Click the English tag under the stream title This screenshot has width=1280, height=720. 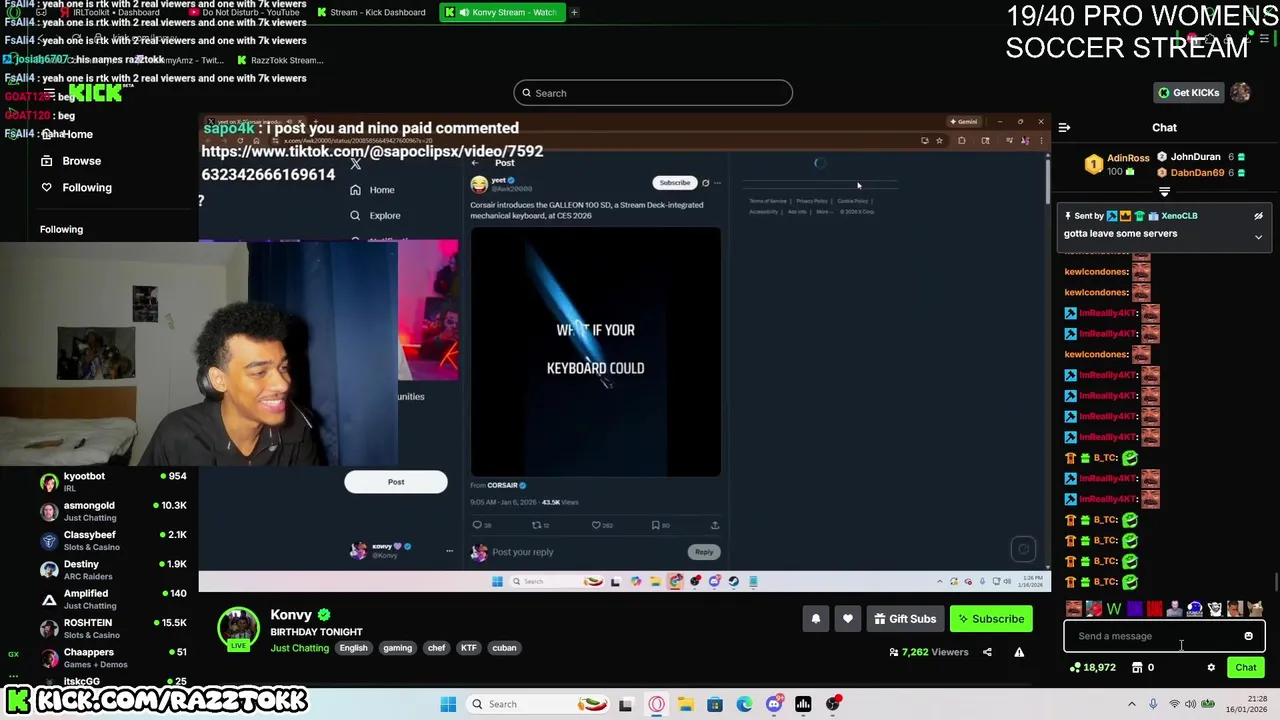pyautogui.click(x=353, y=648)
